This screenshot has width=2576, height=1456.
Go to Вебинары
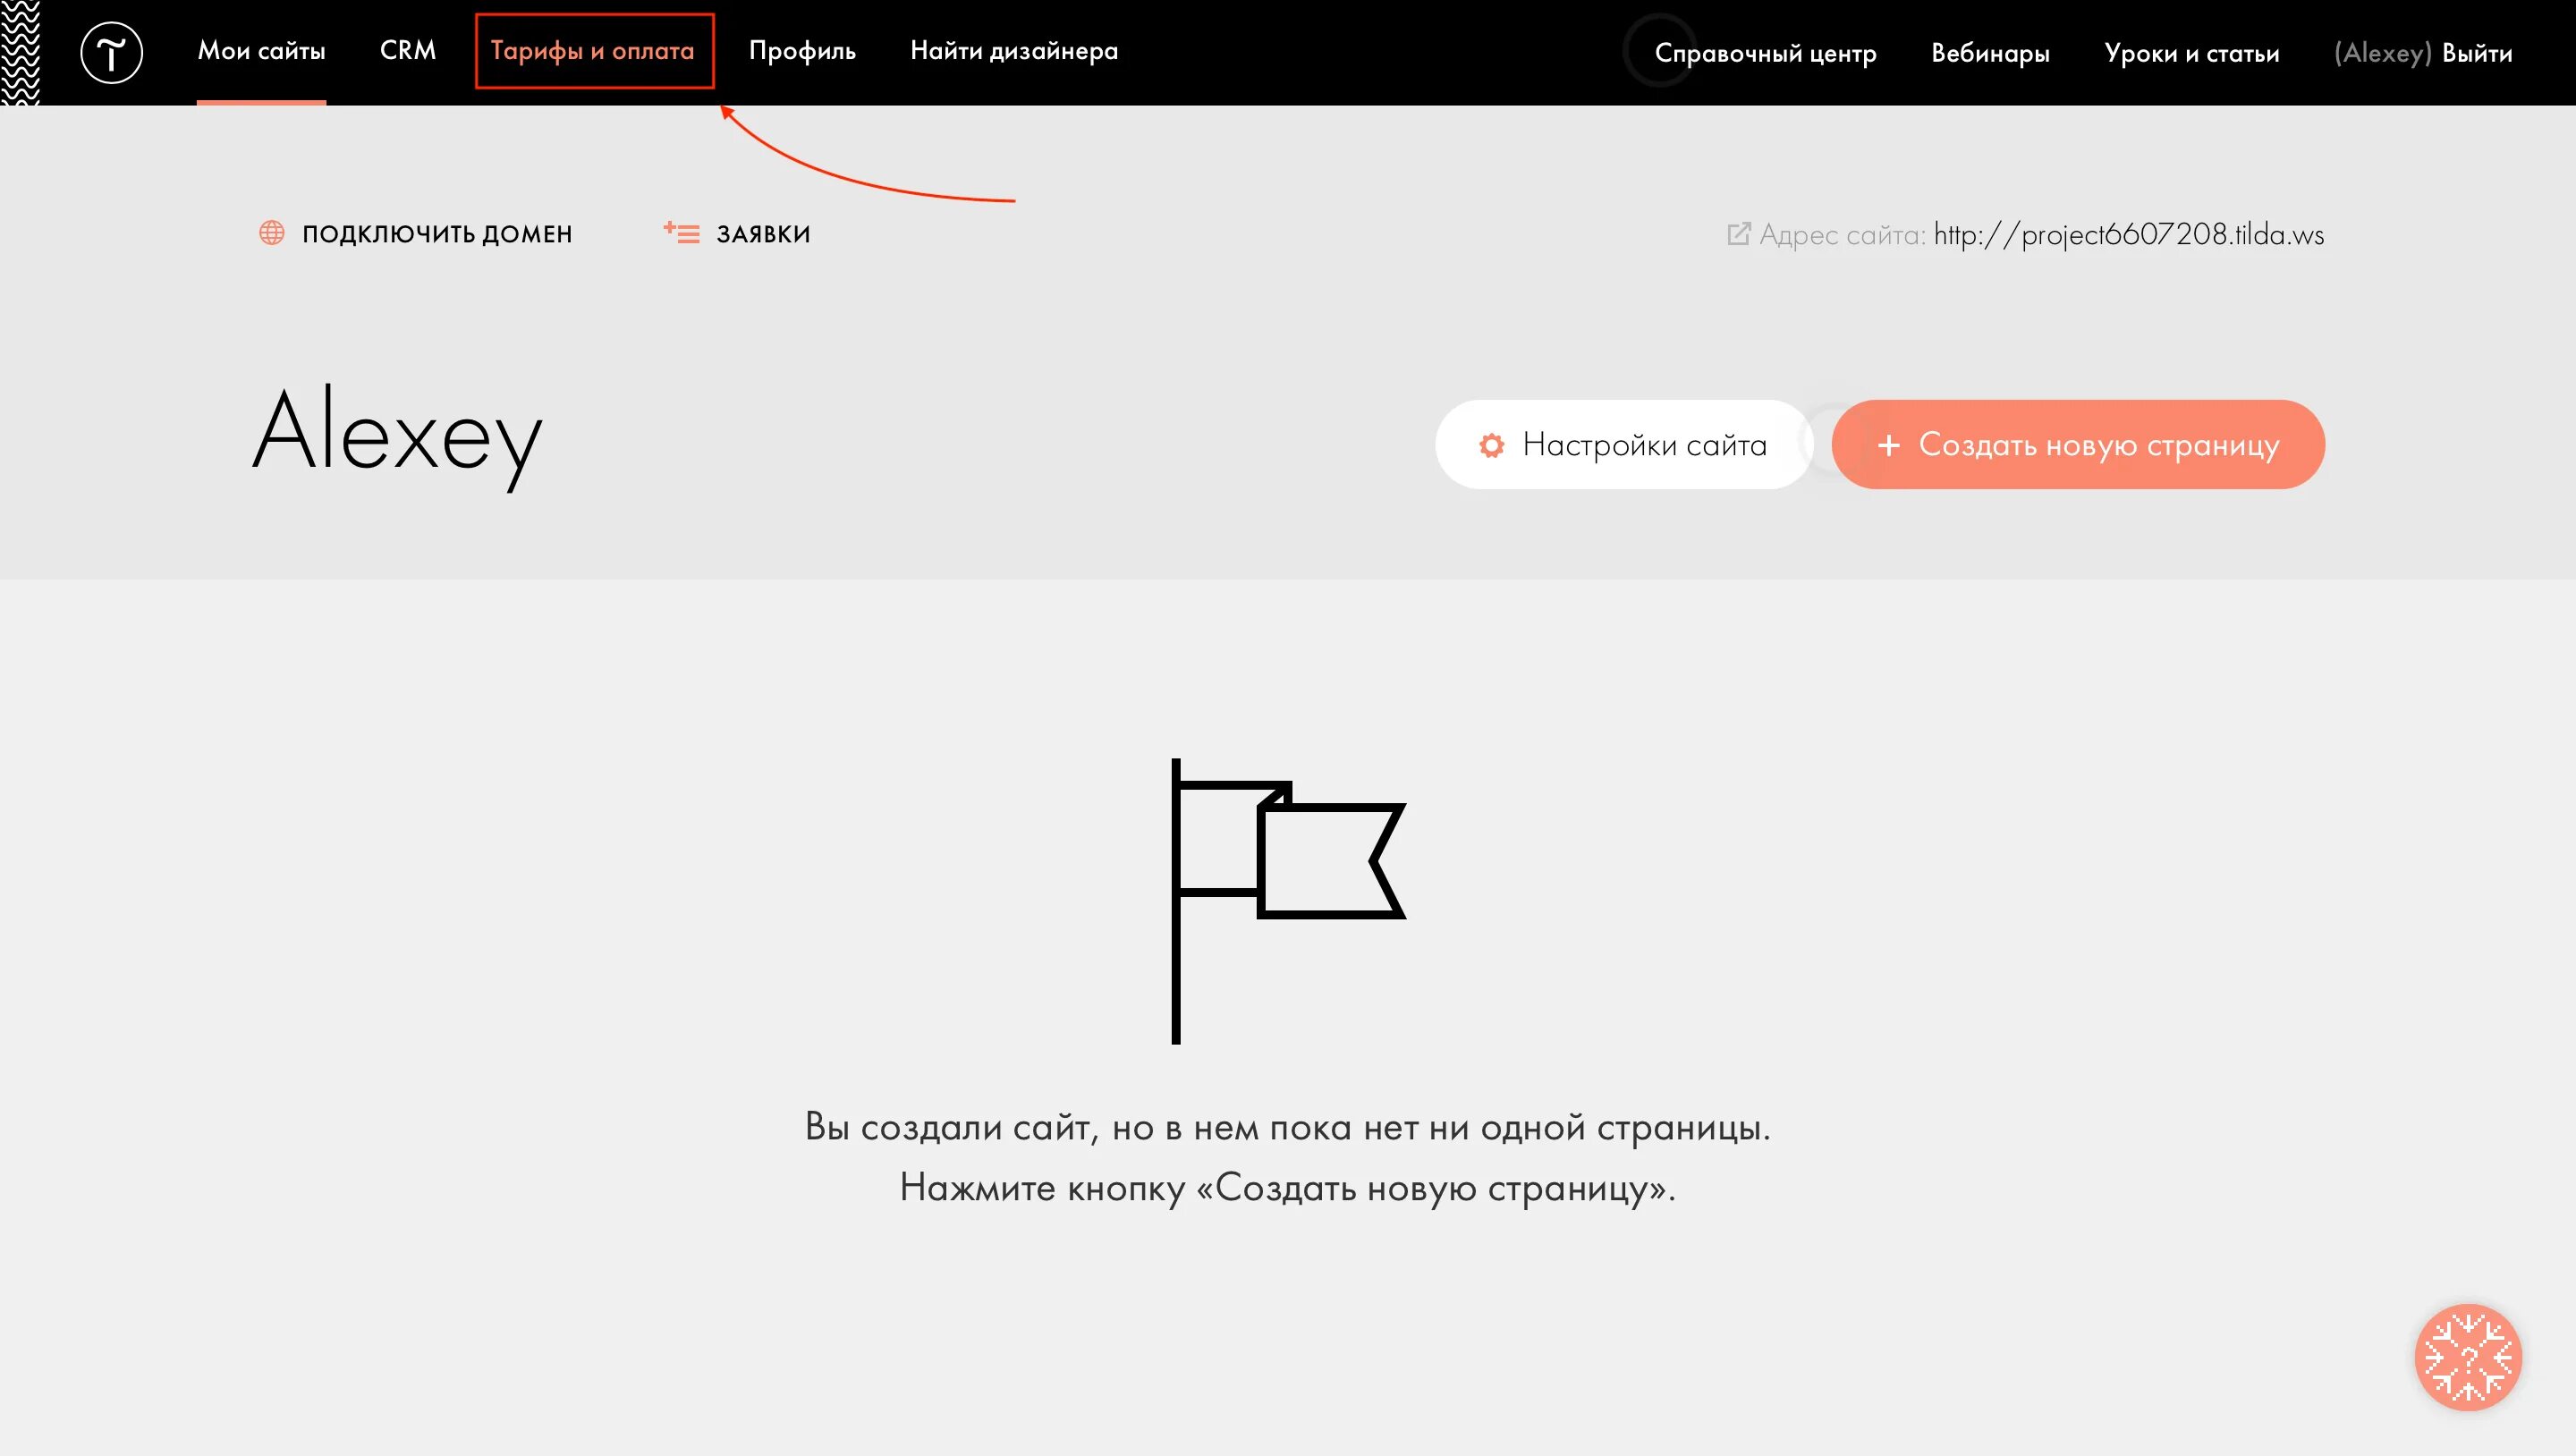[1990, 53]
